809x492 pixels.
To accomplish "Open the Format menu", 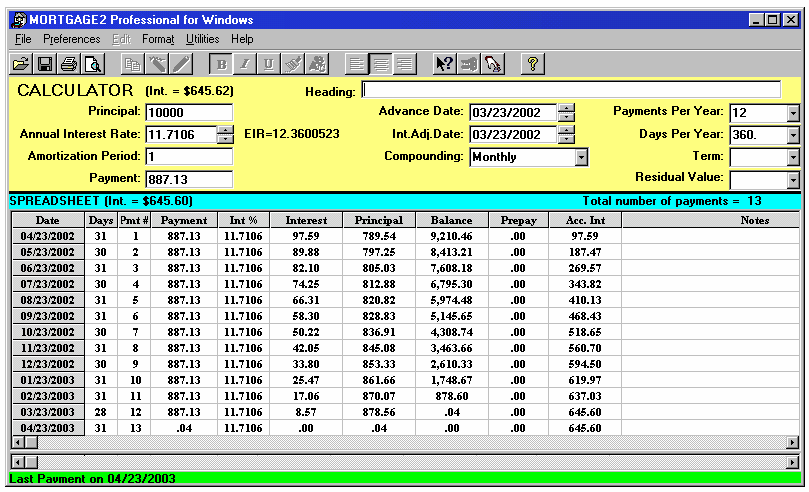I will (x=158, y=39).
